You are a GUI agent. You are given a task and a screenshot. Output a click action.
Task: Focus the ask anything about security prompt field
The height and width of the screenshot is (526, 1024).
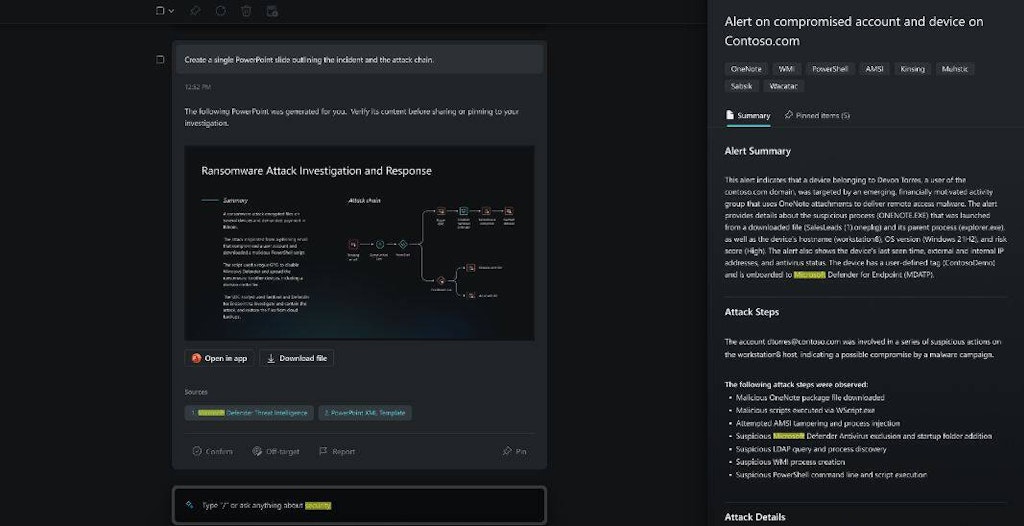pyautogui.click(x=359, y=505)
